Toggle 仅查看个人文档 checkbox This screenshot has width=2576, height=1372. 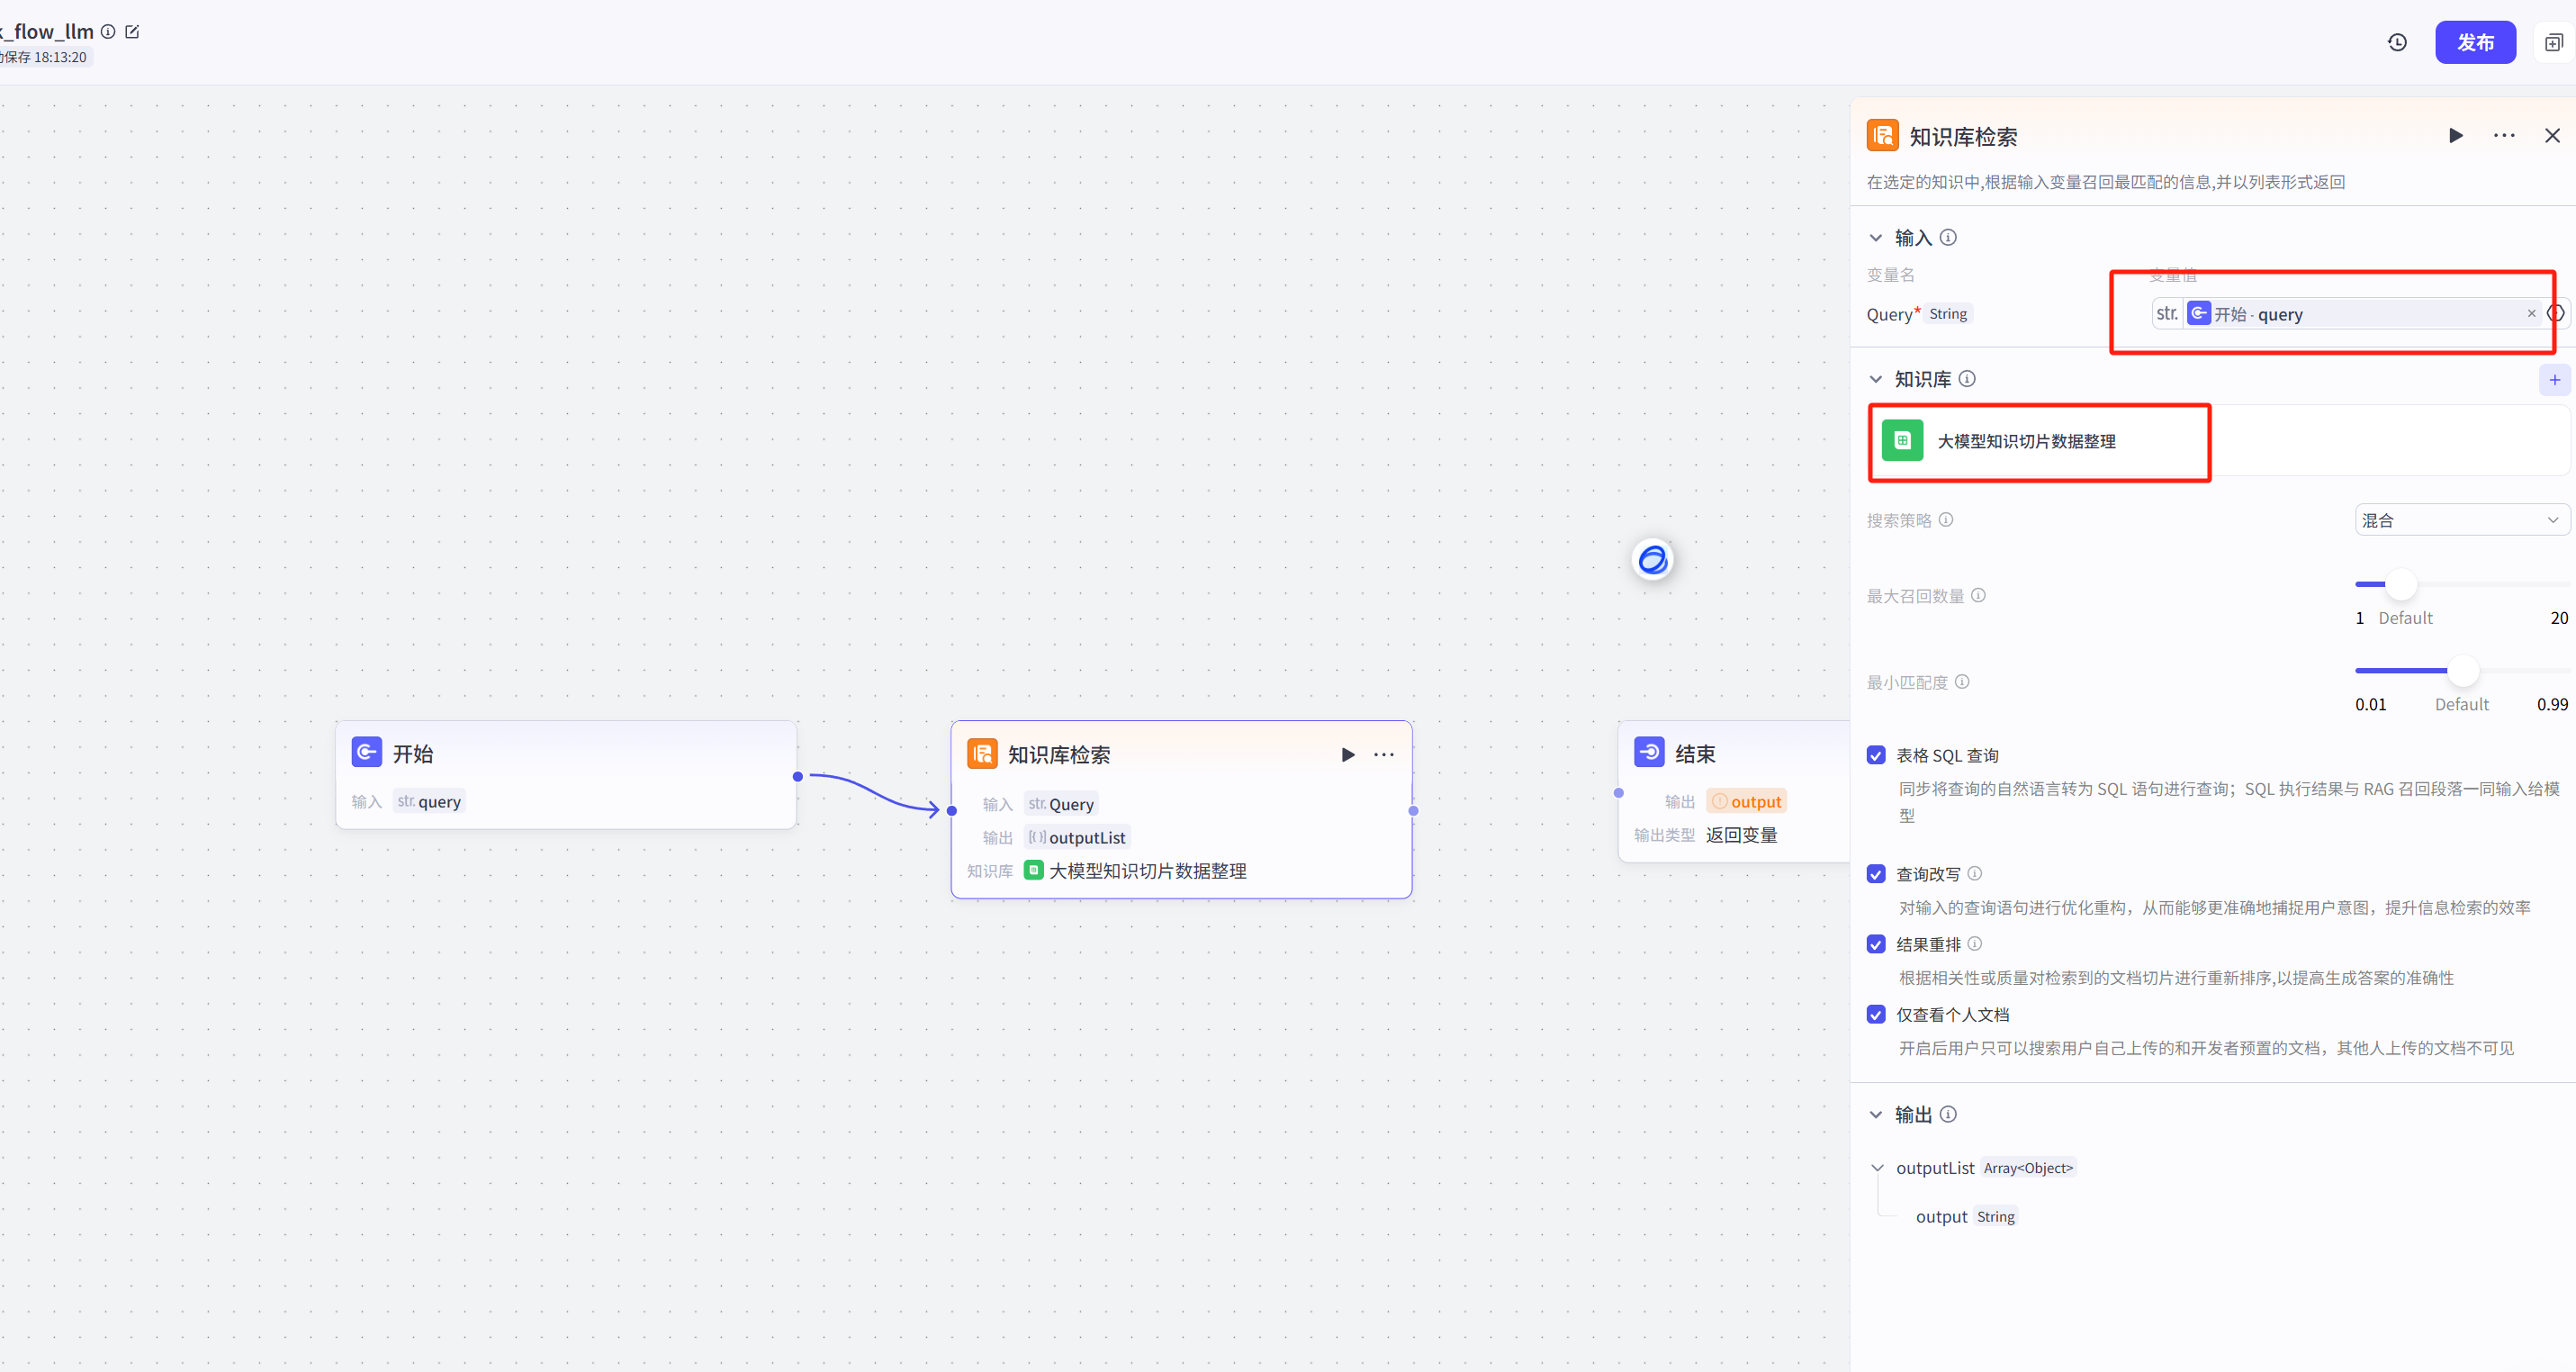(1876, 1014)
